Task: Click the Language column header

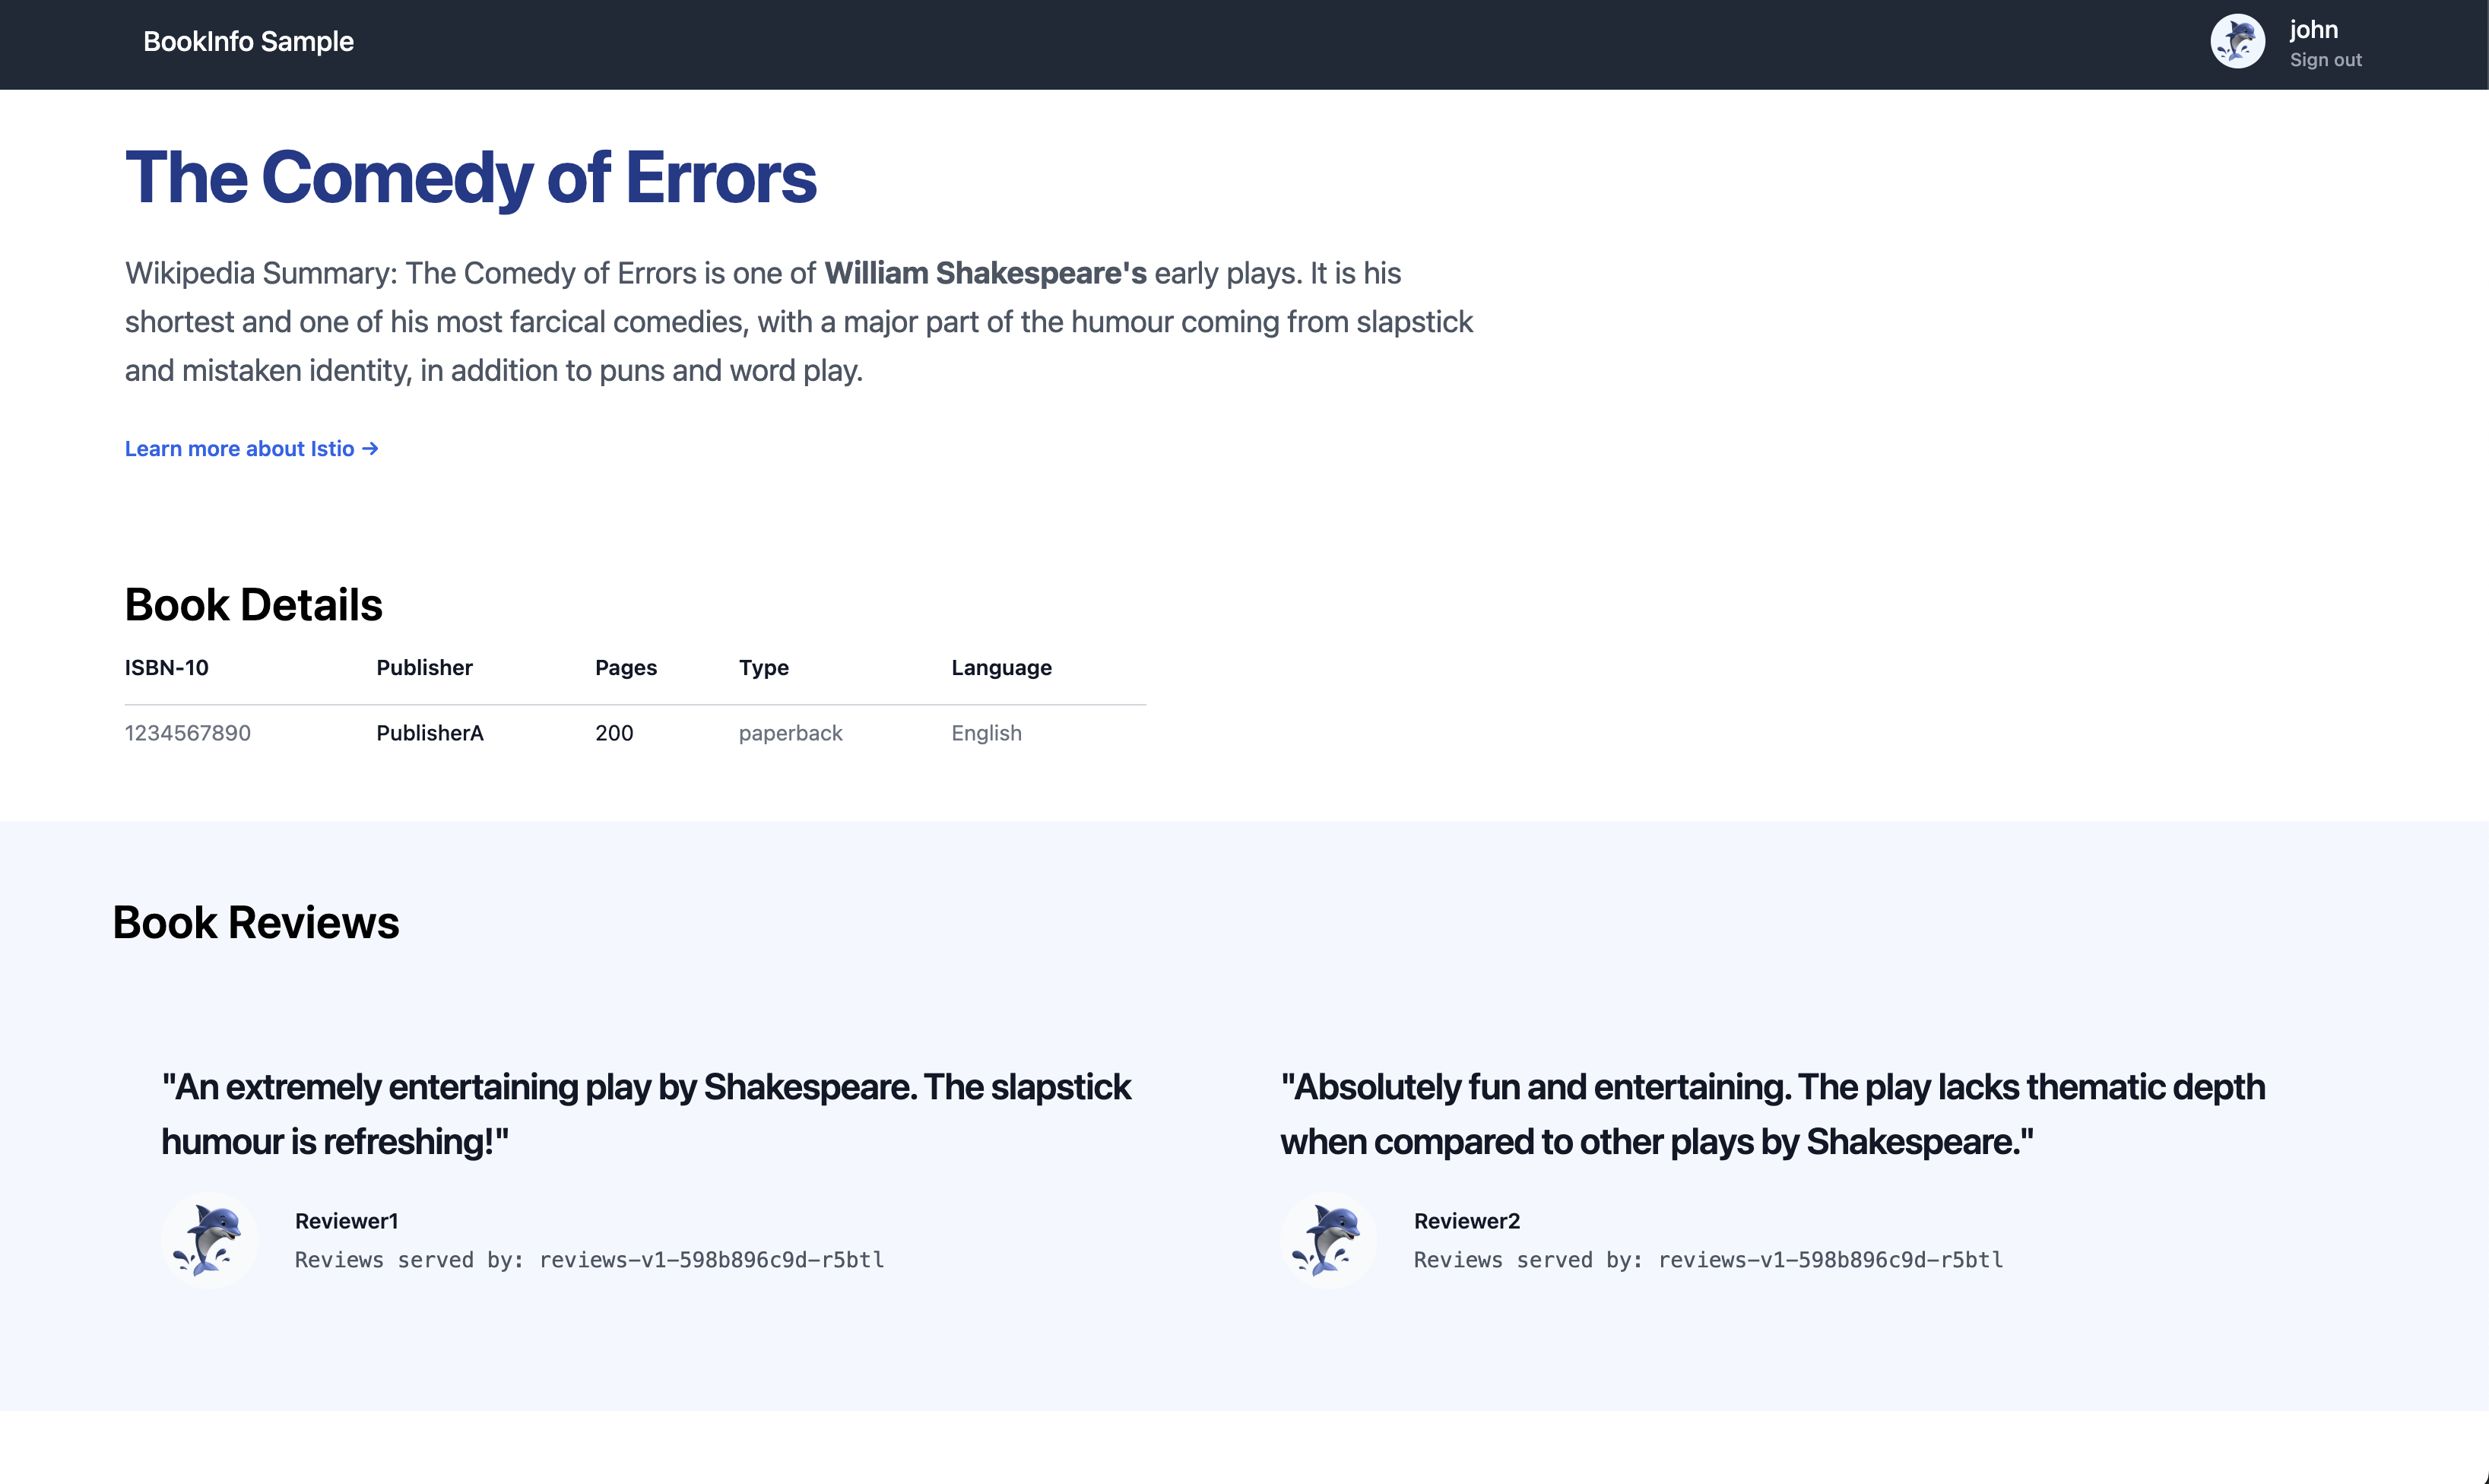Action: pyautogui.click(x=1001, y=668)
